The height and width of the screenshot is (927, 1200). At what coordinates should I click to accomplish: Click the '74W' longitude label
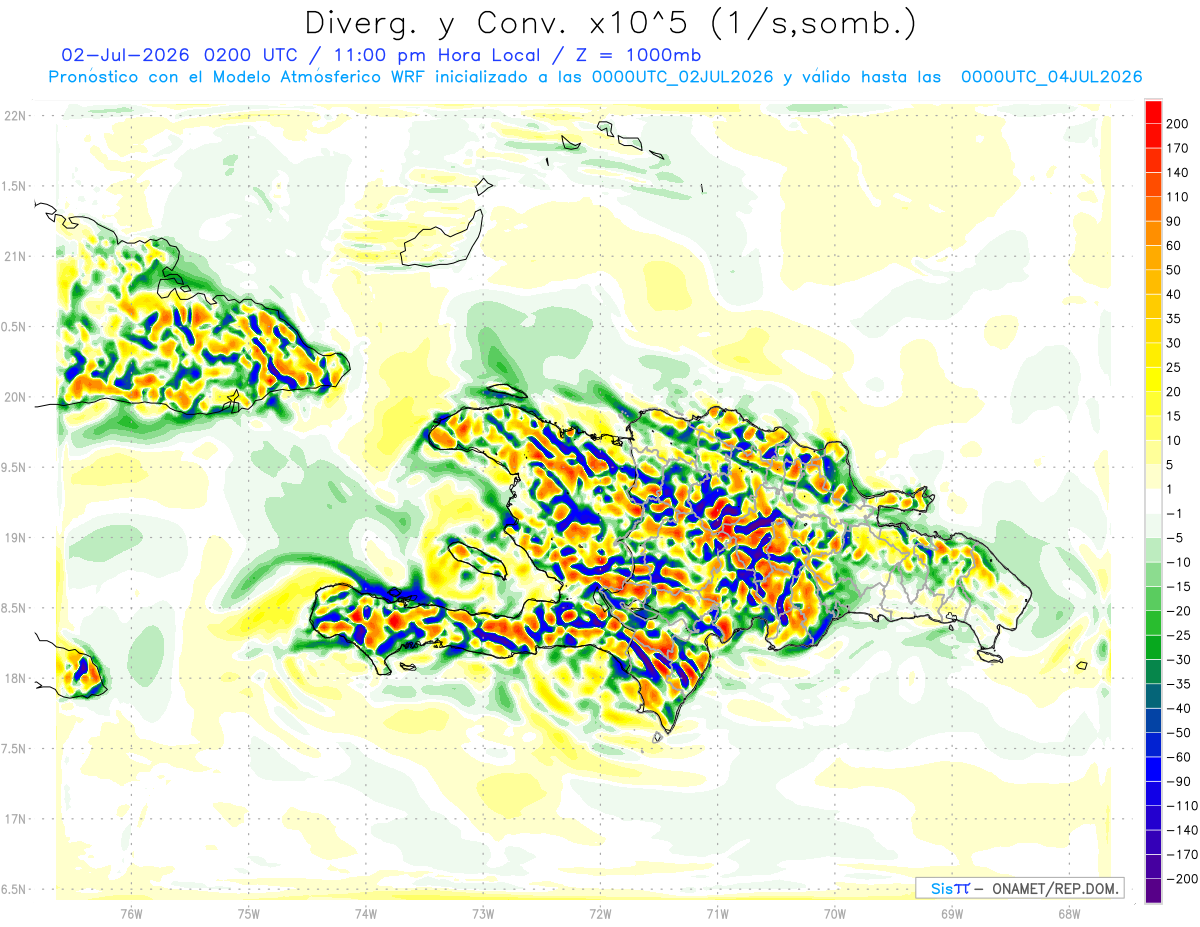tap(366, 913)
